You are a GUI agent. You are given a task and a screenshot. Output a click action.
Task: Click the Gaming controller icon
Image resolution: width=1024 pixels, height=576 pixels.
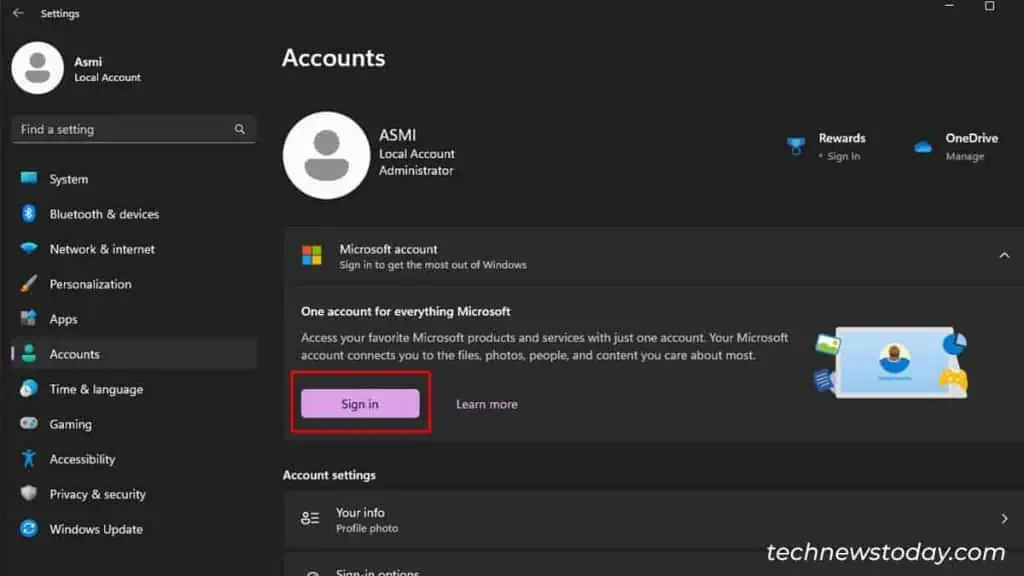[x=28, y=424]
